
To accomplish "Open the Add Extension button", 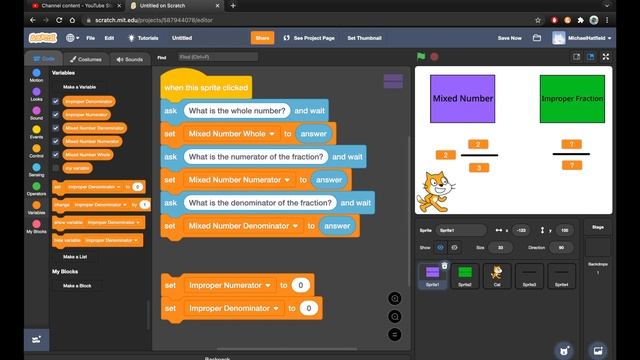I will pyautogui.click(x=36, y=340).
